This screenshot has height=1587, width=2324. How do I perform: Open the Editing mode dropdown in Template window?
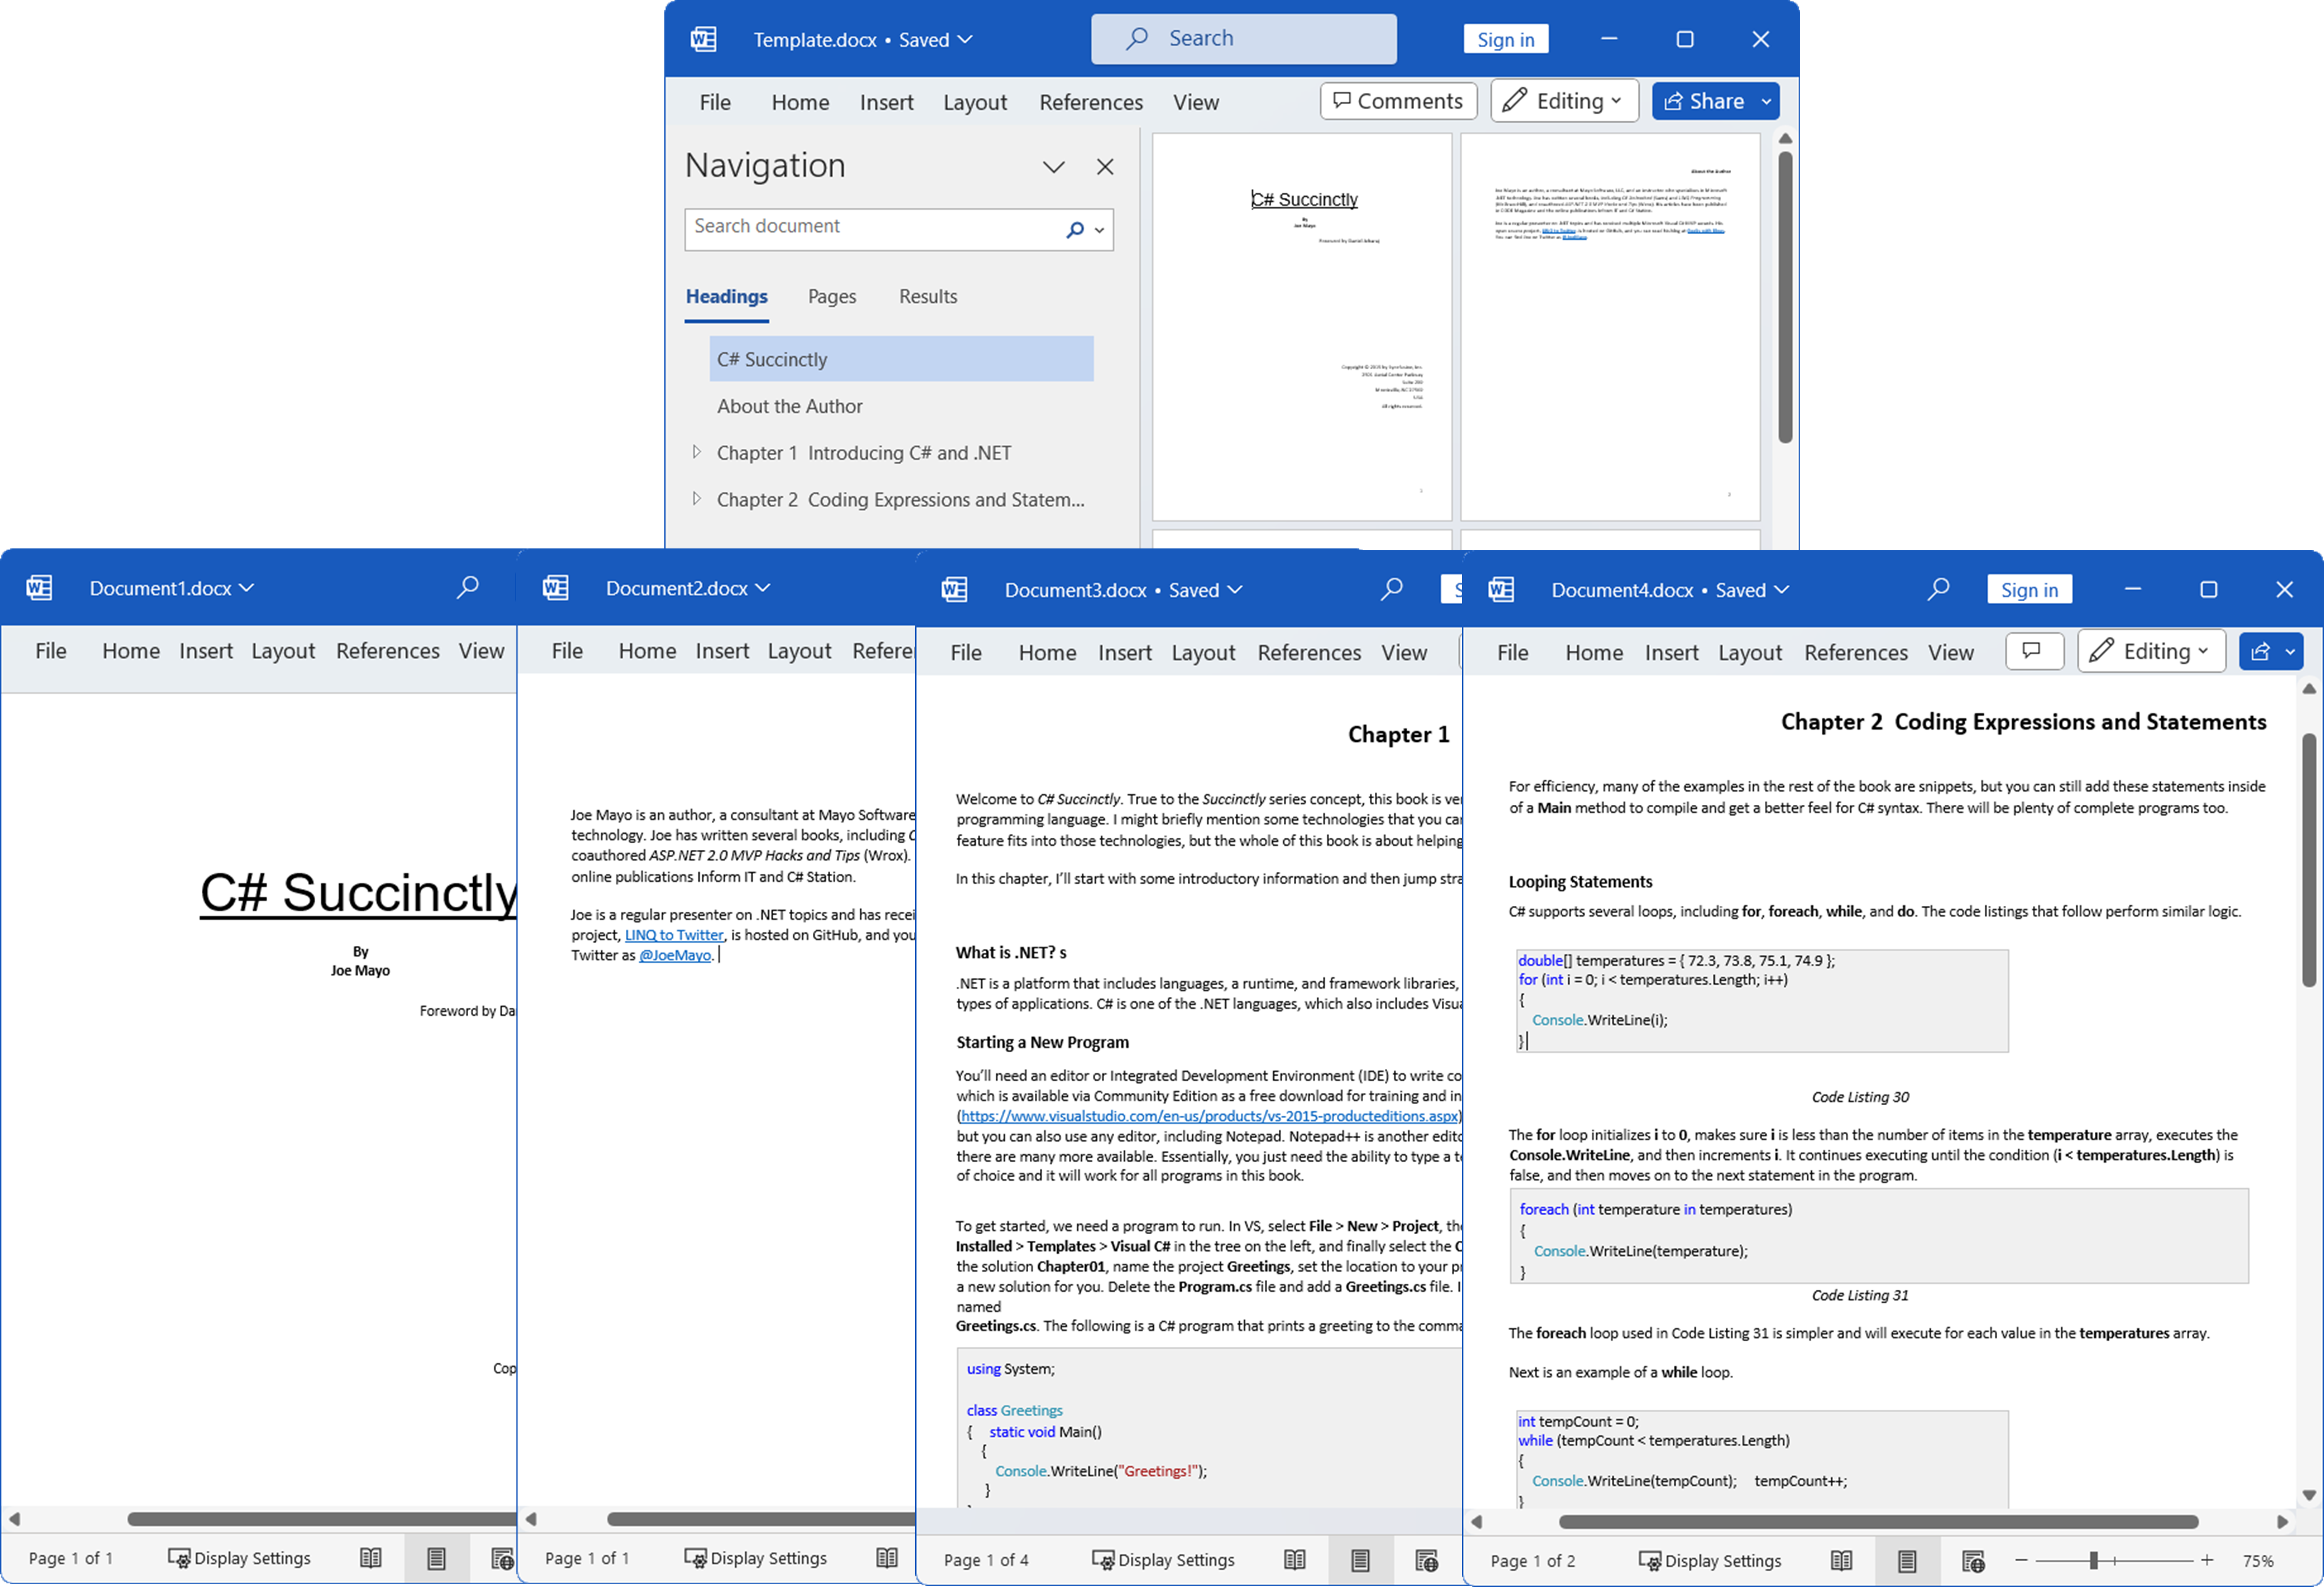tap(1564, 100)
